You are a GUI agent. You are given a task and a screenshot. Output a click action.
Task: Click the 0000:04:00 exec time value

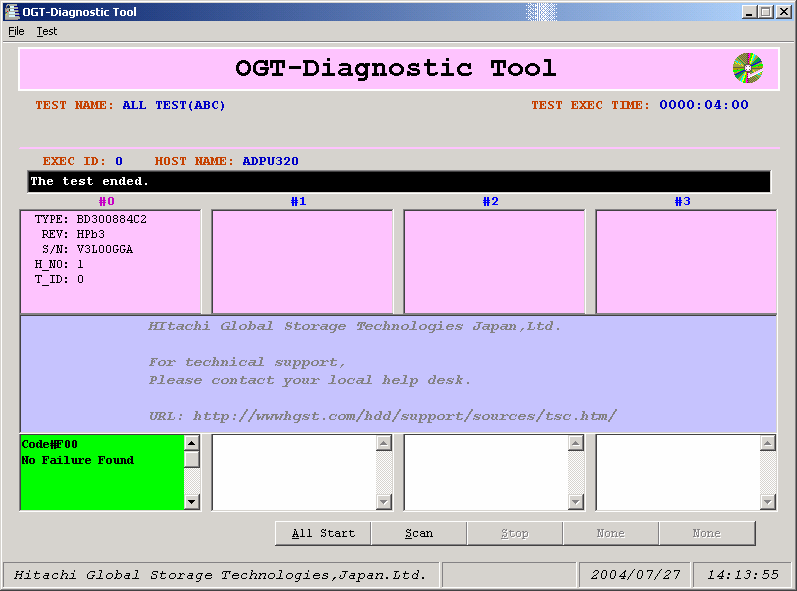tap(704, 105)
